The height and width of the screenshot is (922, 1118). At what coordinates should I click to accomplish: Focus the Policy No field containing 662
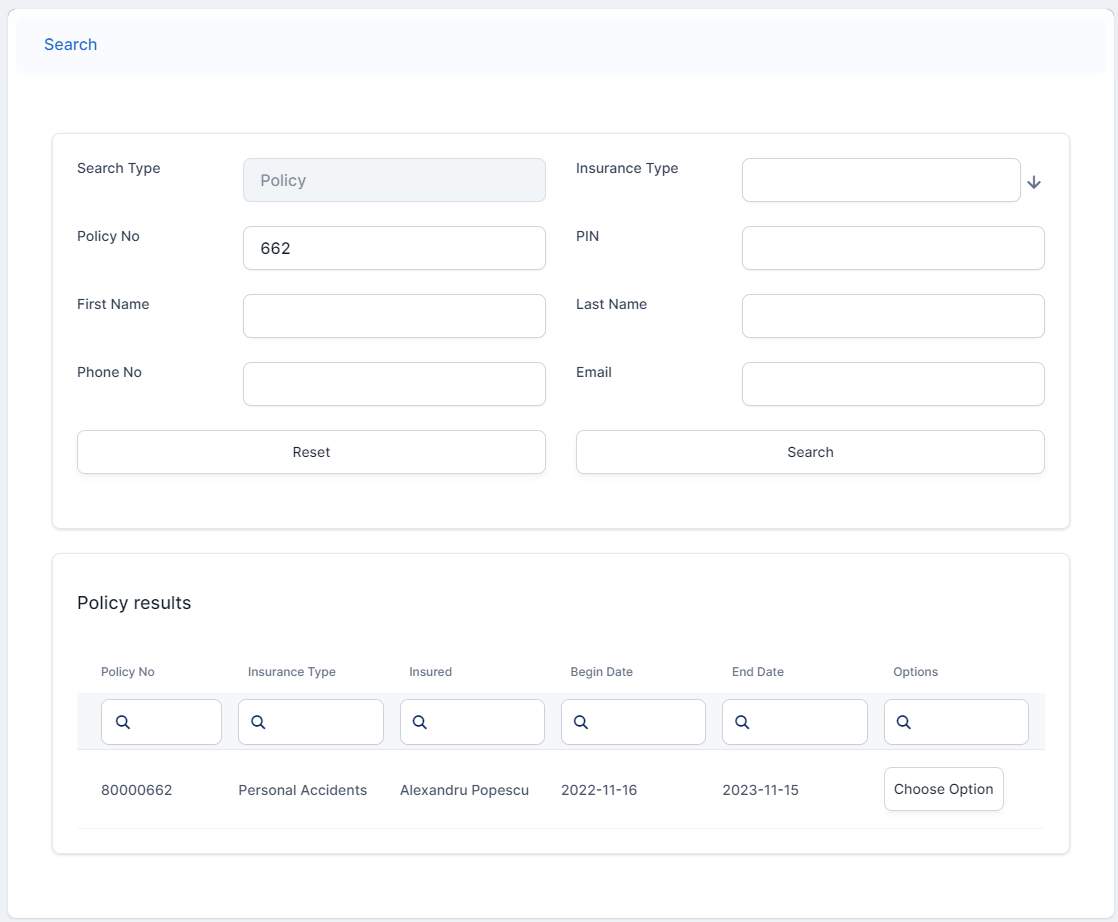click(x=394, y=248)
